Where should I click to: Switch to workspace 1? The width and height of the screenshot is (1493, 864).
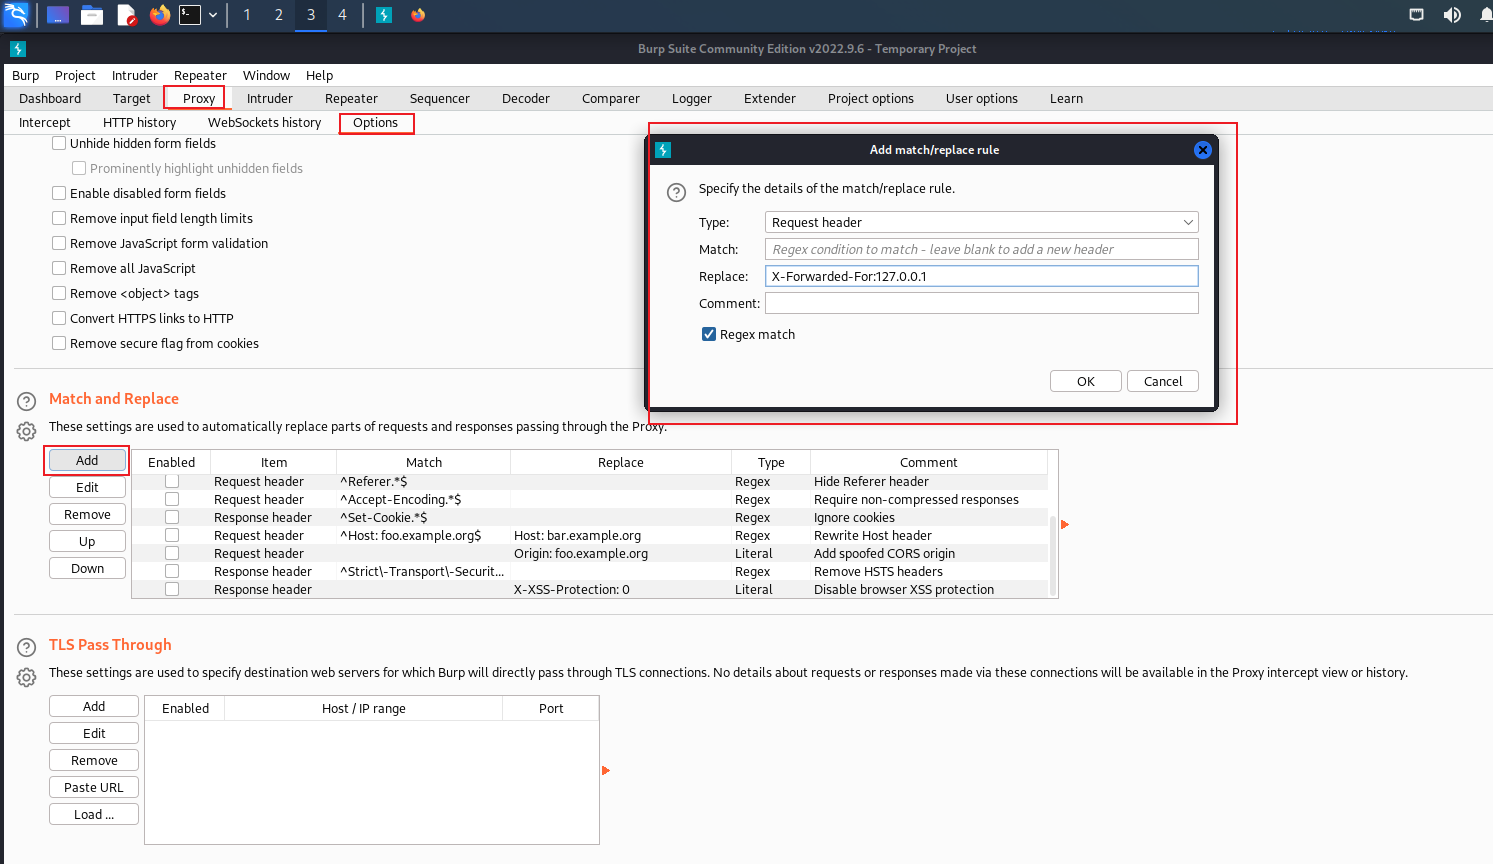click(247, 15)
